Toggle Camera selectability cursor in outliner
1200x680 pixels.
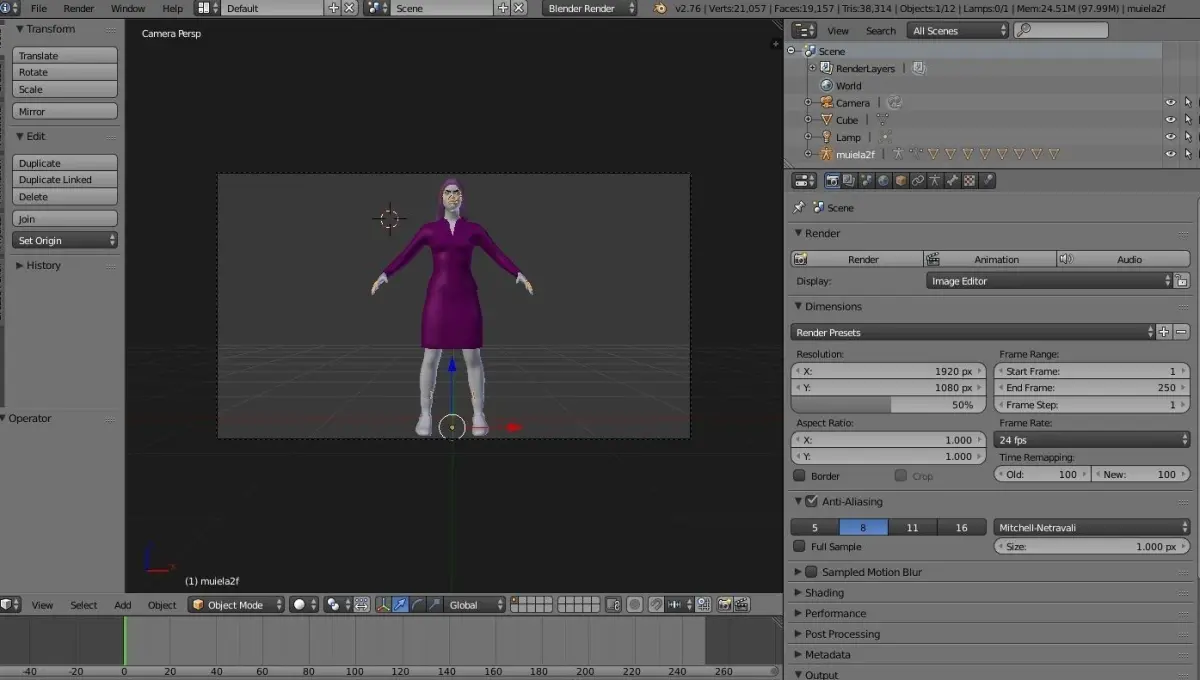pos(1188,102)
